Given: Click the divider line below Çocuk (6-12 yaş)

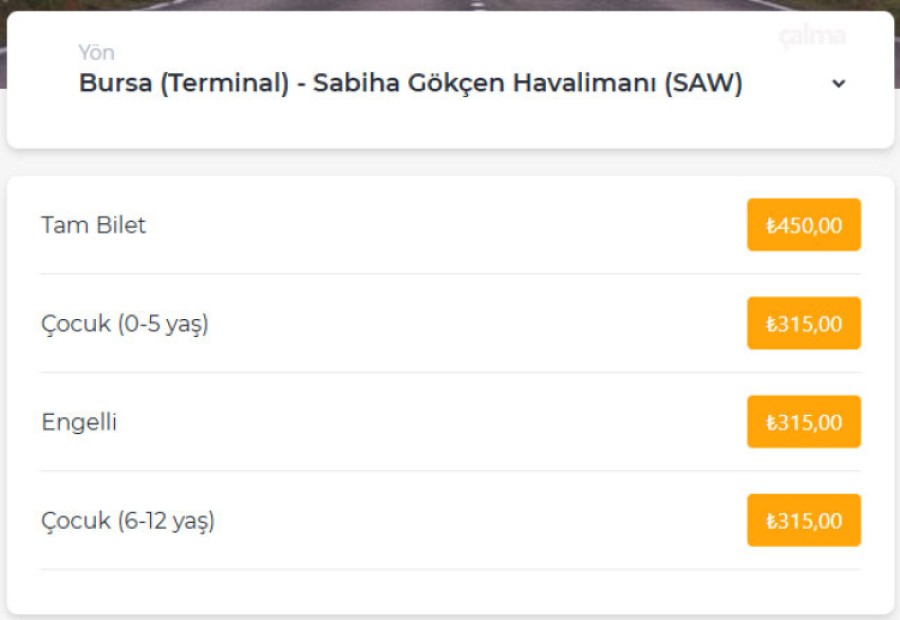Looking at the screenshot, I should point(450,569).
